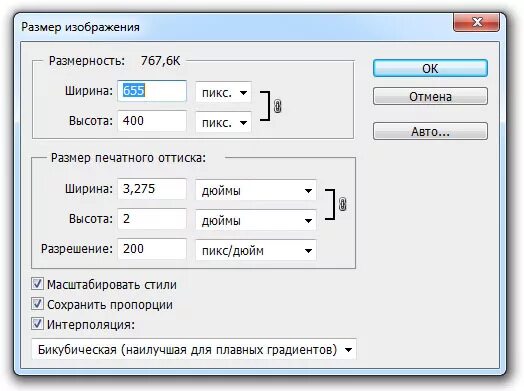The height and width of the screenshot is (391, 524).
Task: Click the Размер изображения title text
Action: (x=81, y=27)
